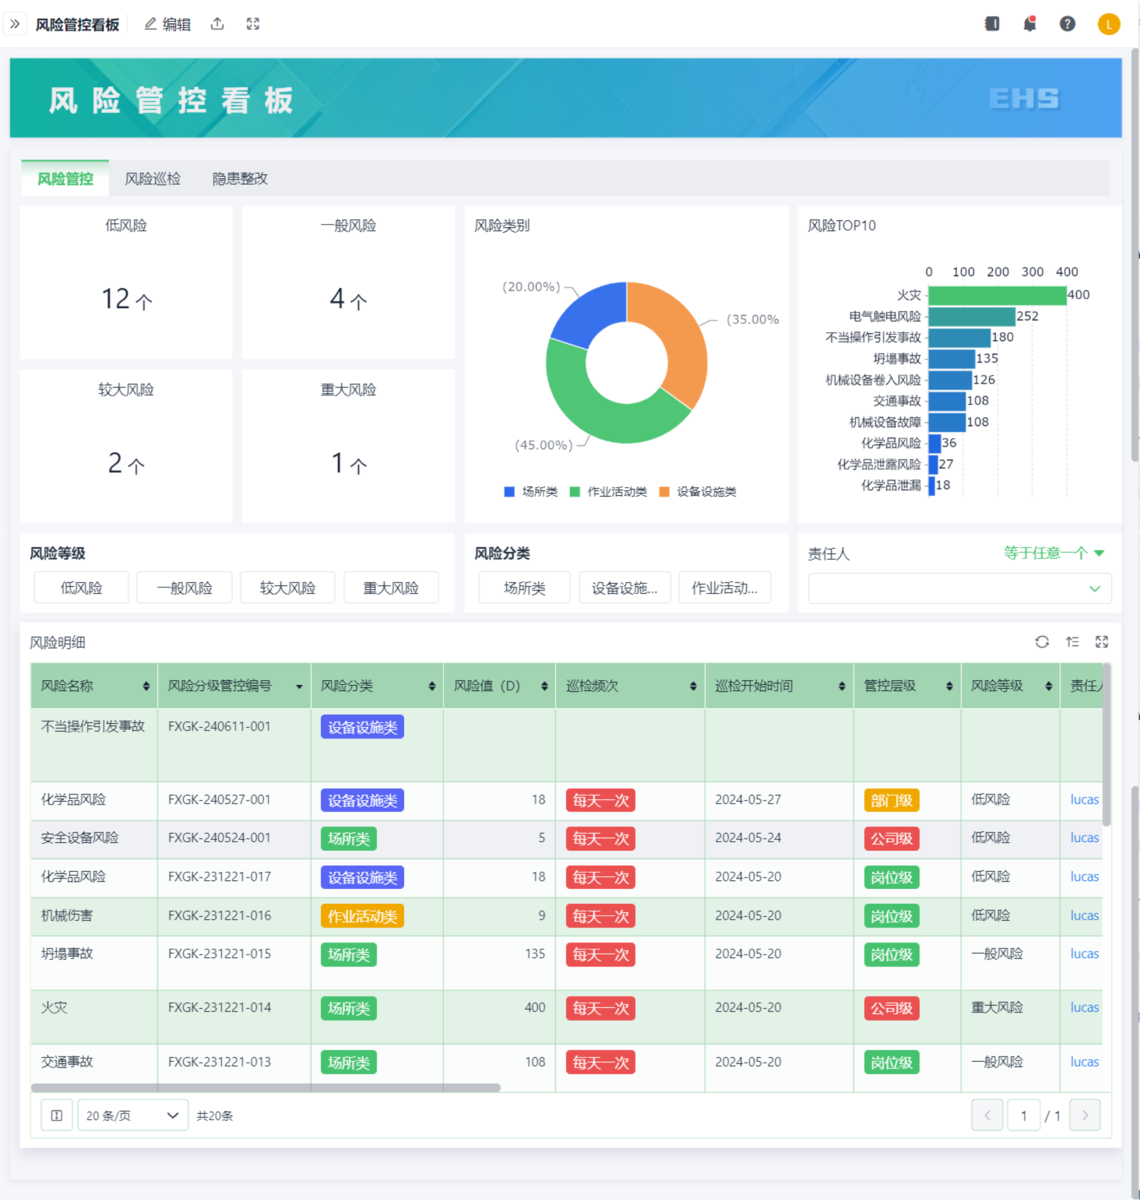
Task: Filter by 较大风险 level
Action: coord(288,588)
